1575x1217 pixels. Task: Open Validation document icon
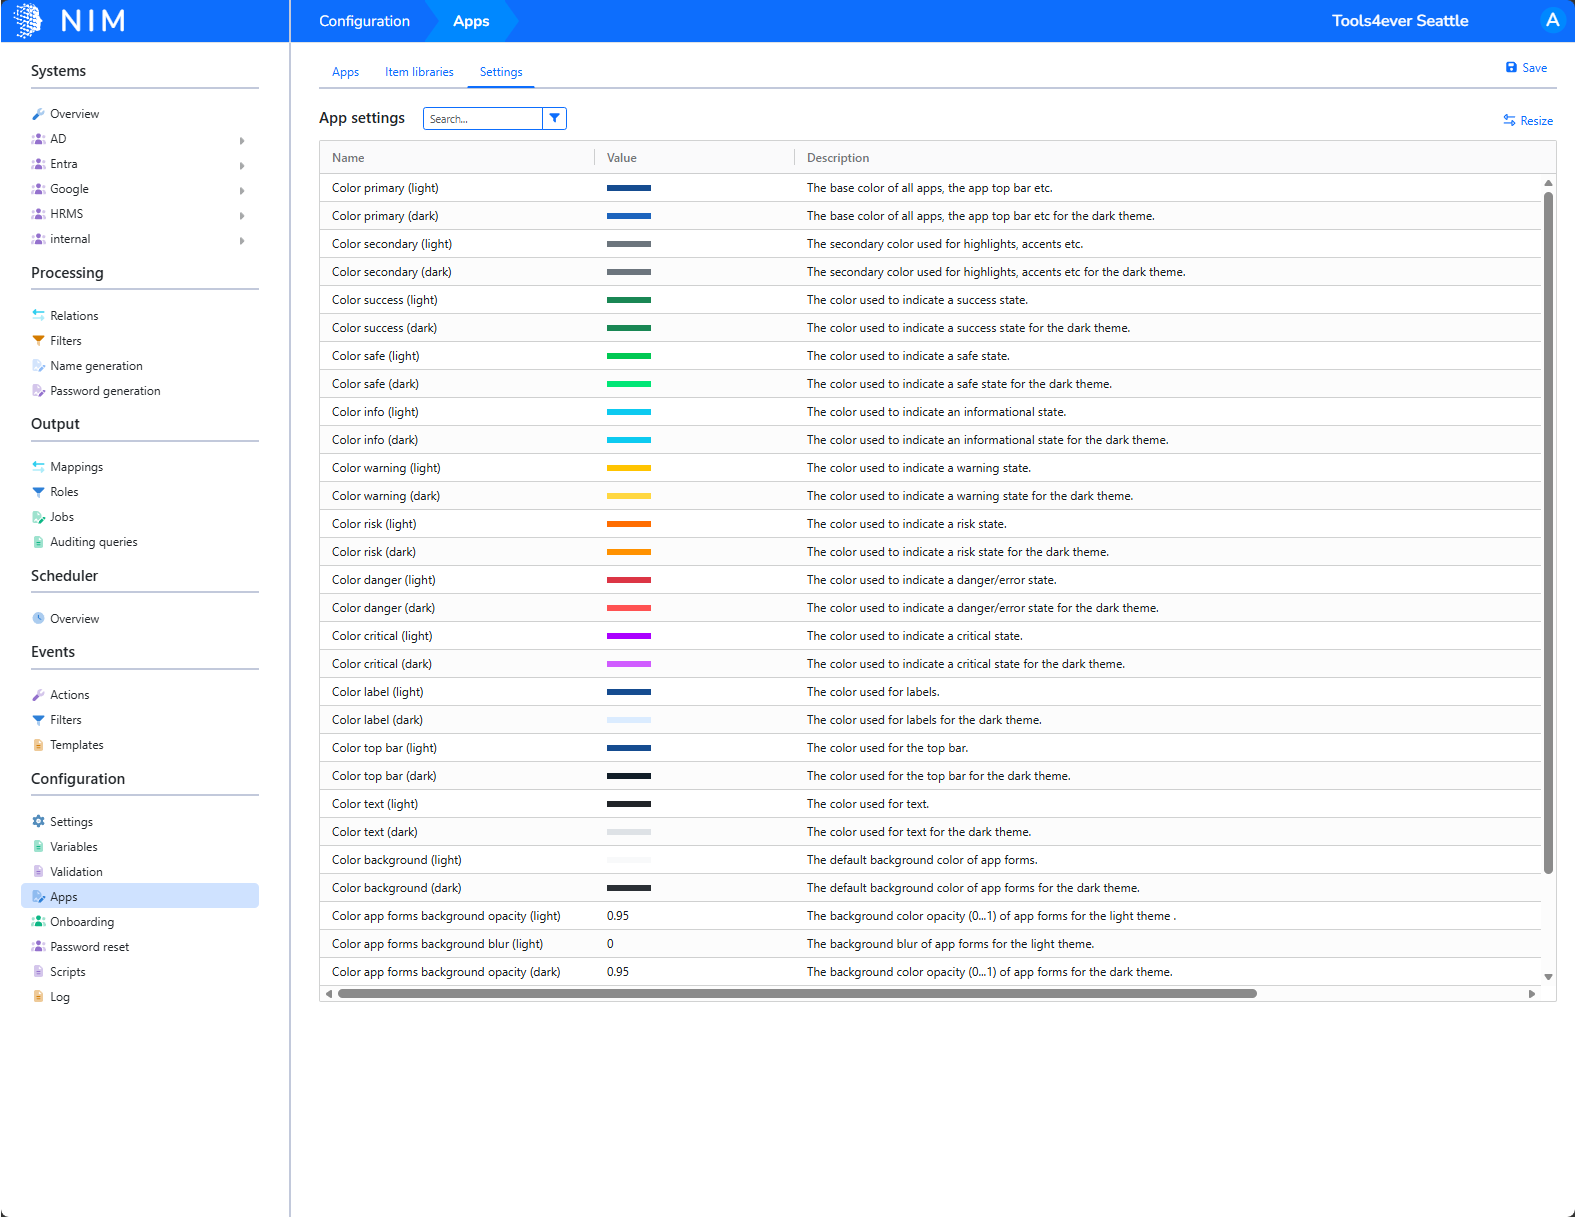[x=38, y=871]
